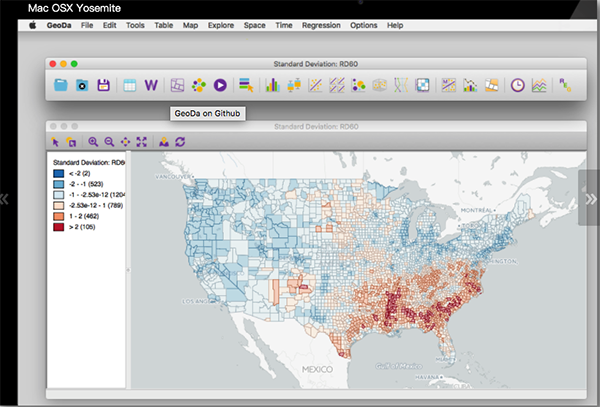Screen dimensions: 600x407
Task: Click the purple Save icon
Action: click(x=102, y=86)
